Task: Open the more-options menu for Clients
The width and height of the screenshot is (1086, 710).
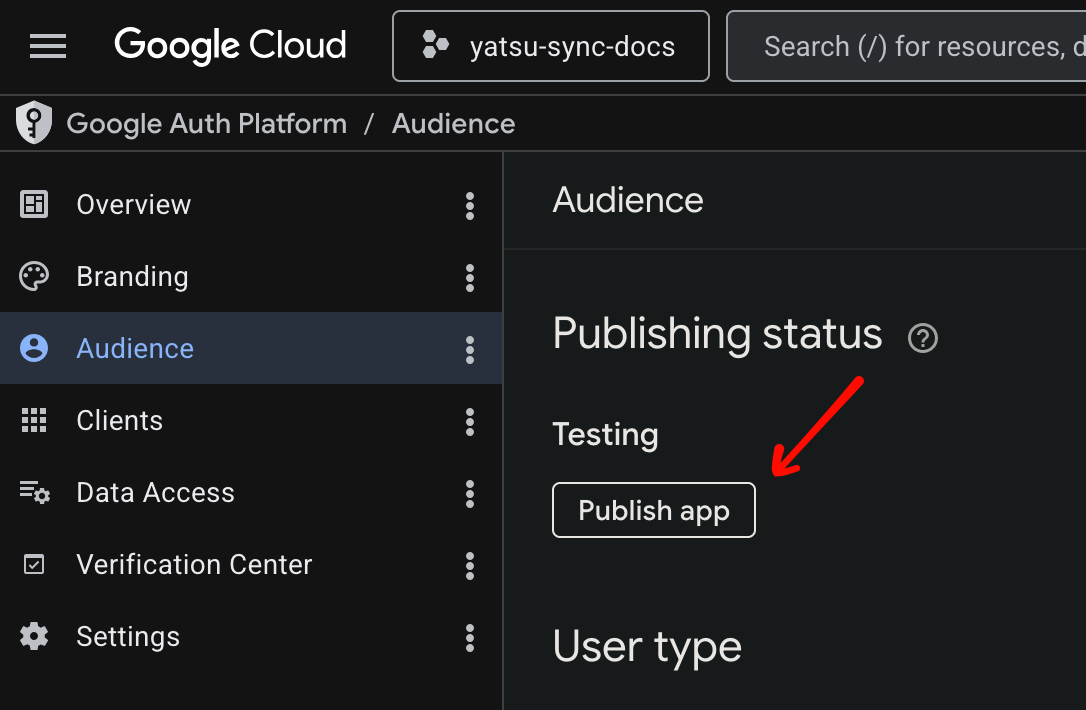Action: [470, 422]
